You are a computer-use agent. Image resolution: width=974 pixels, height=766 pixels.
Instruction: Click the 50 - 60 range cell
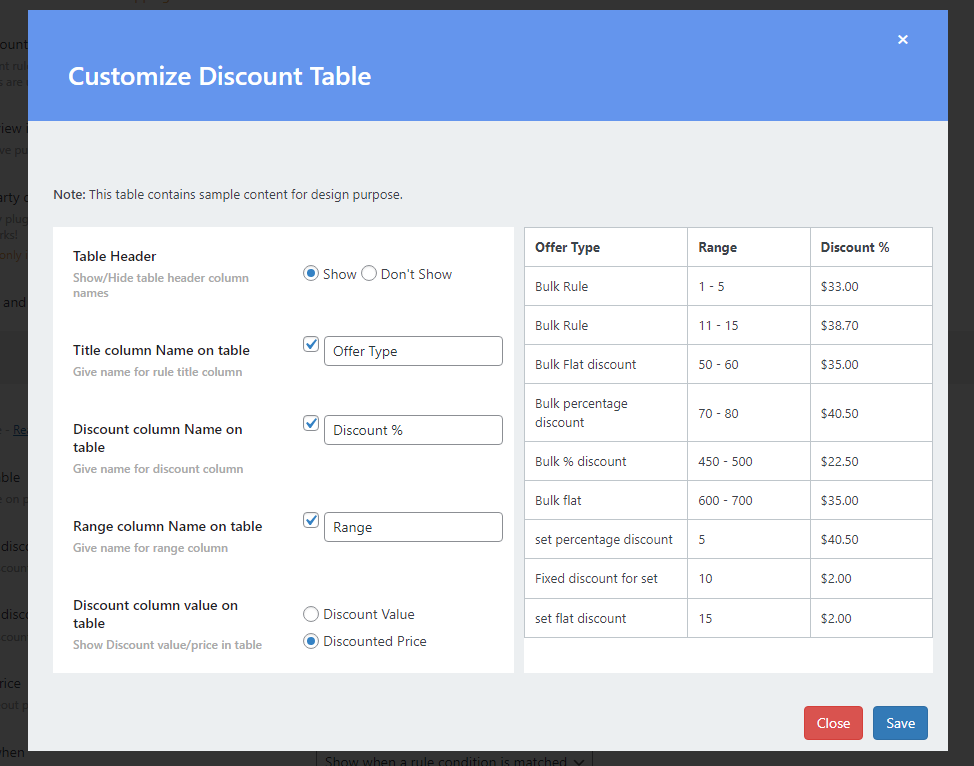pos(749,365)
